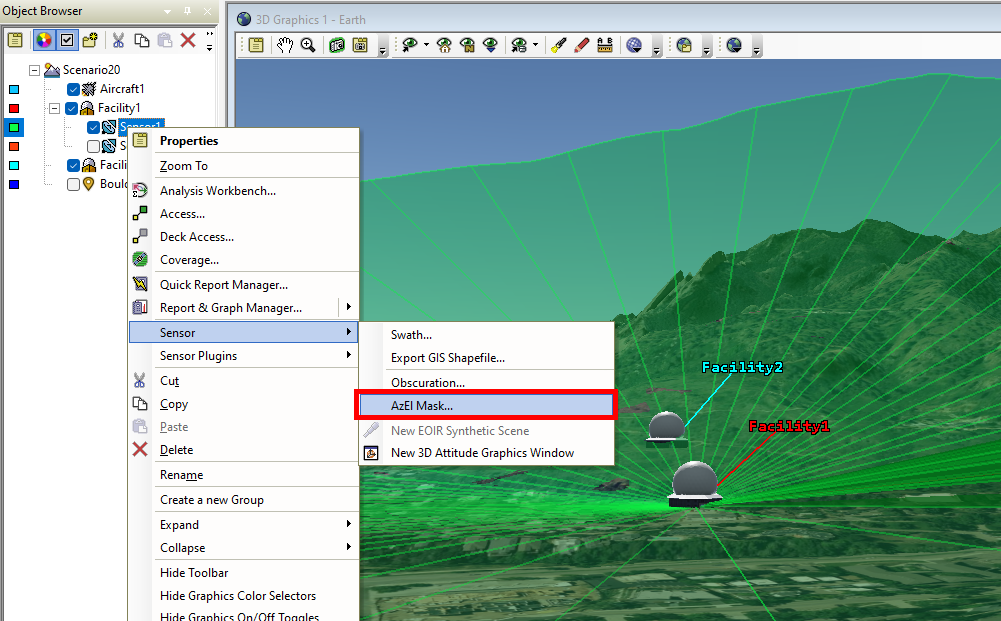Click the red Delete X icon
Screen dimensions: 1001x621
point(187,39)
